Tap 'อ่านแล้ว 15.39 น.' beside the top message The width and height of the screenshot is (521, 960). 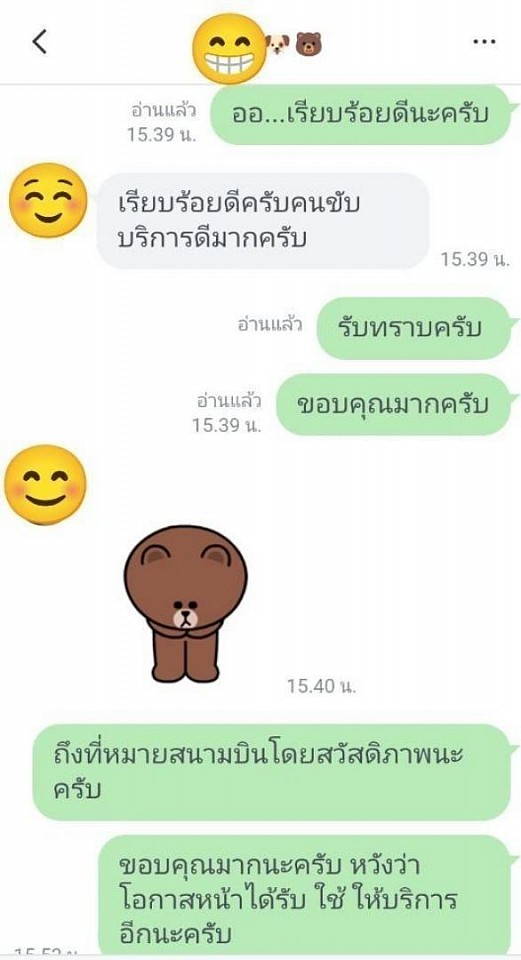pyautogui.click(x=162, y=122)
